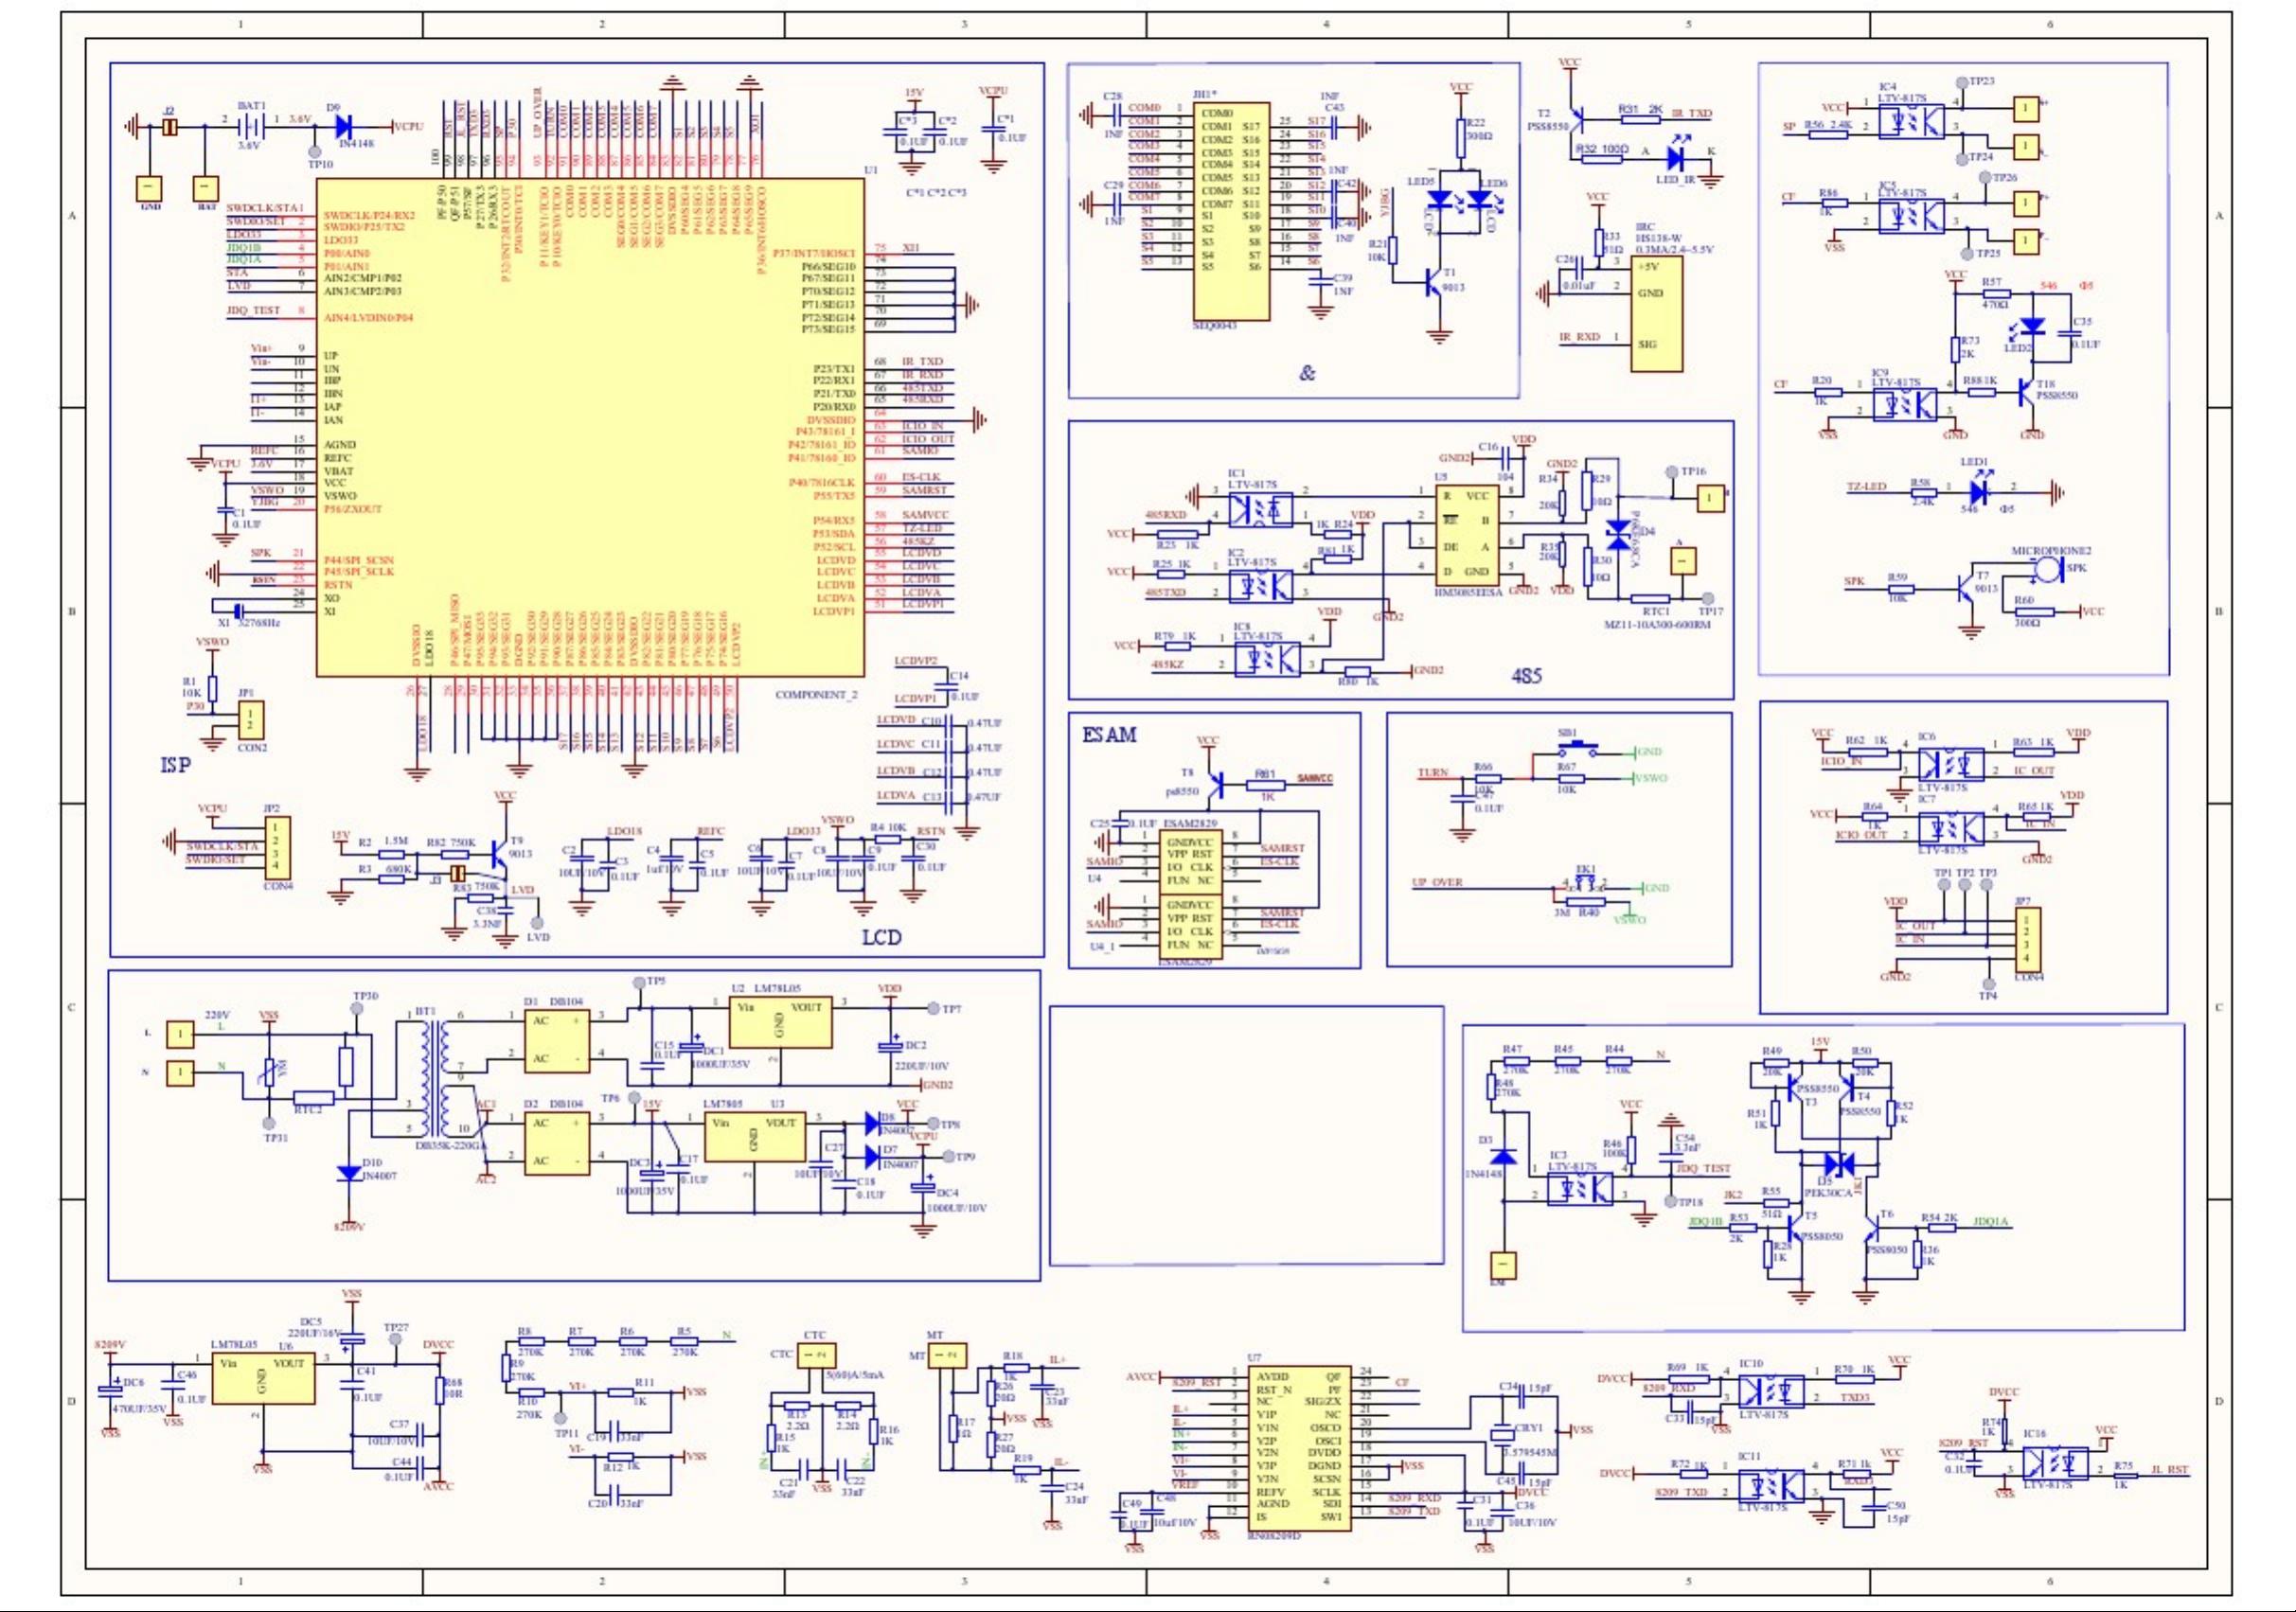Viewport: 2296px width, 1612px height.
Task: Click the microphone SPK symbol
Action: [x=2046, y=570]
